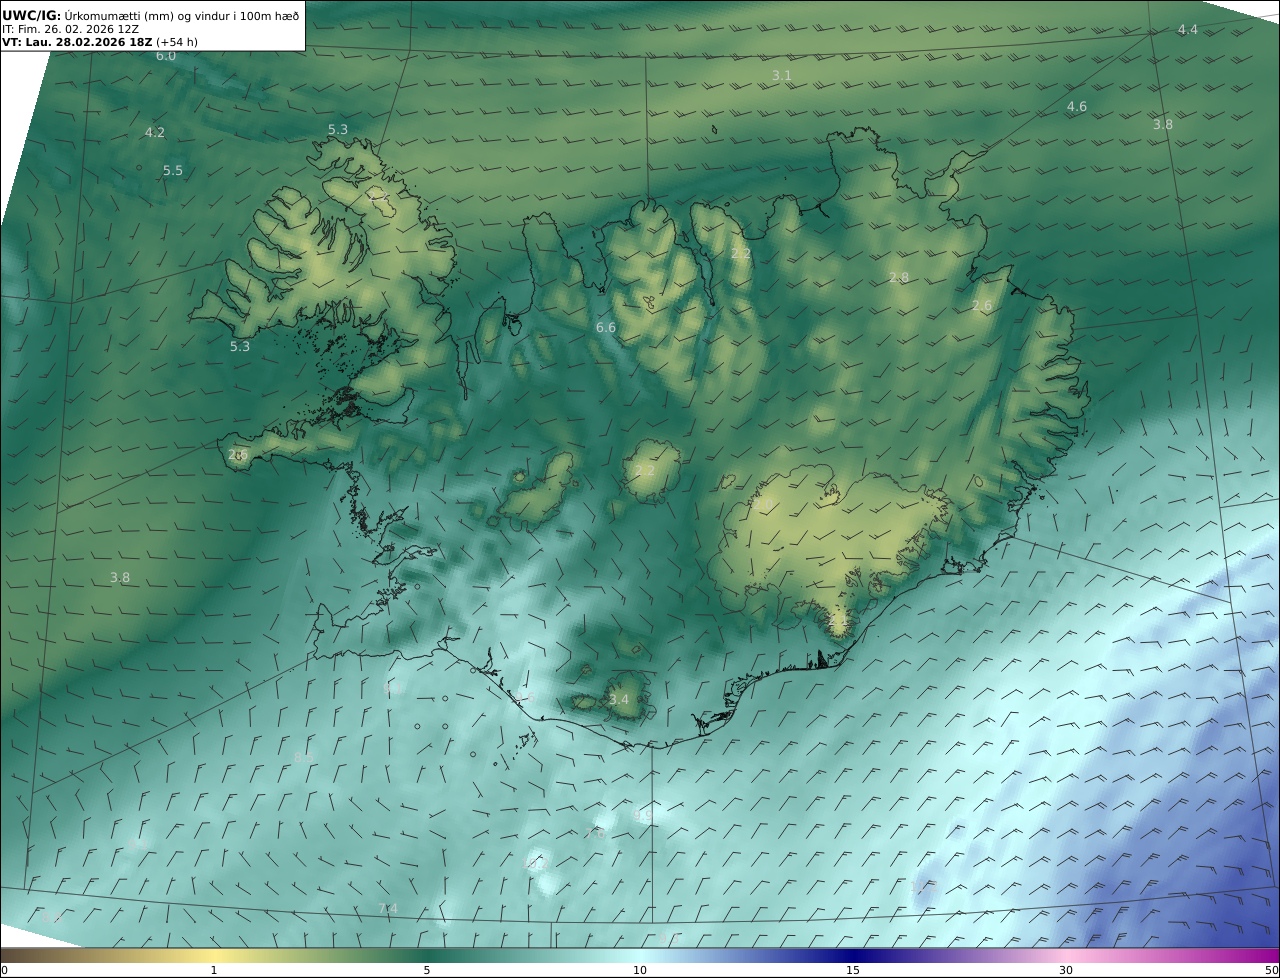Click the colorbar tick label "0"
The width and height of the screenshot is (1280, 978).
(x=4, y=970)
